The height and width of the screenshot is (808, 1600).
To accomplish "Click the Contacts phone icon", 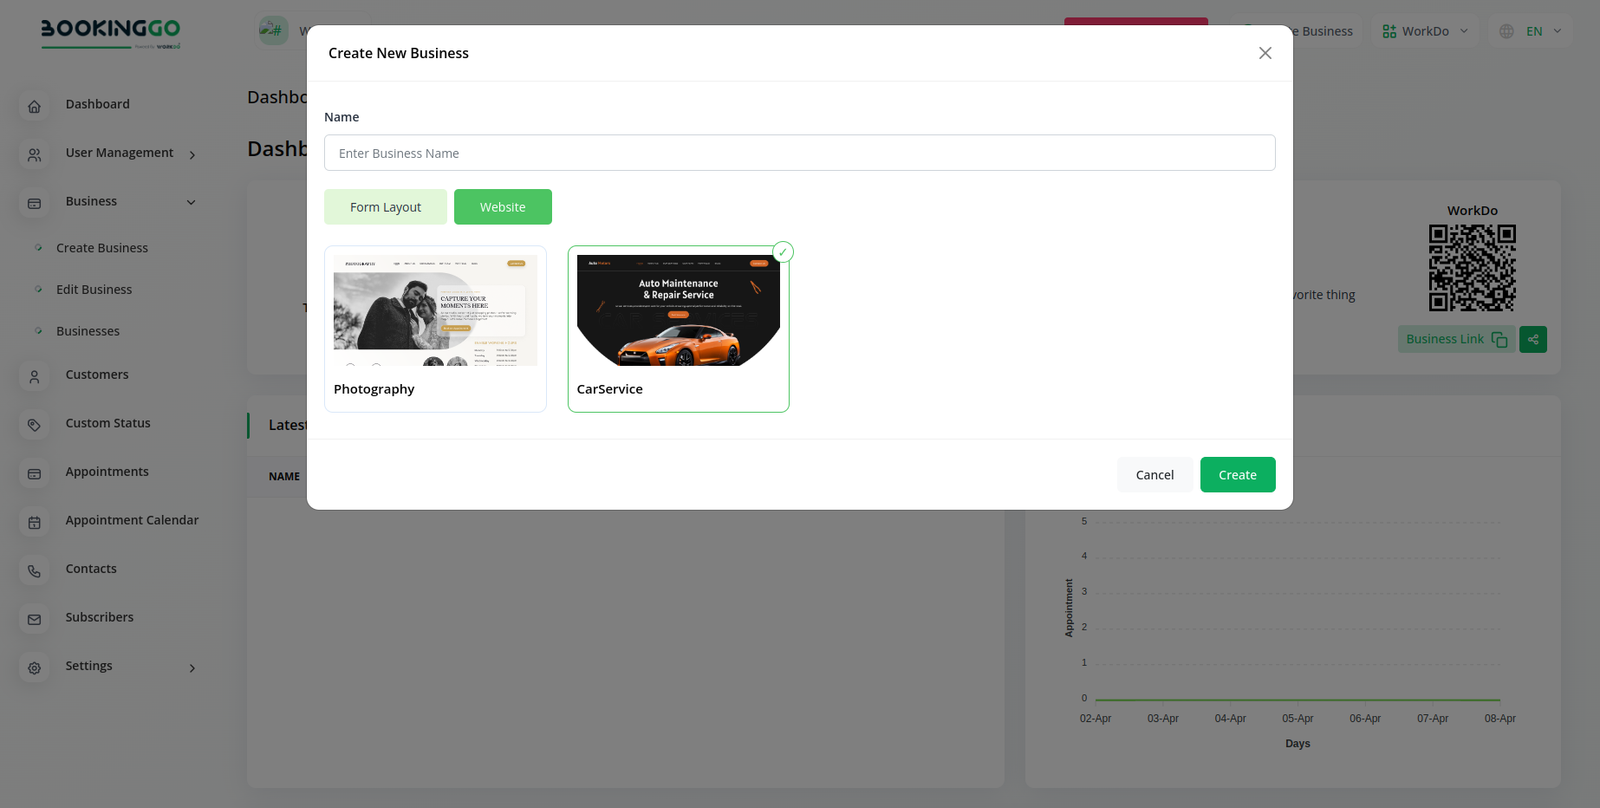I will (34, 571).
